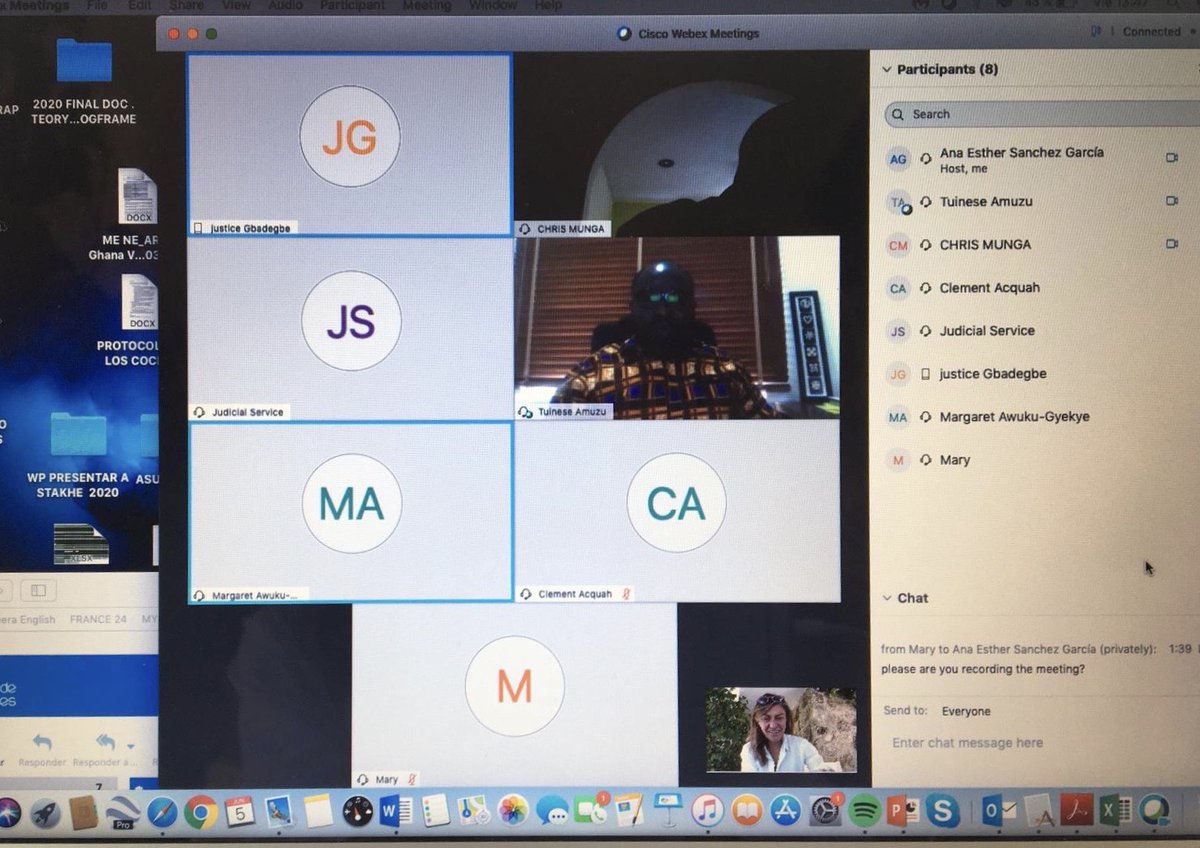This screenshot has width=1200, height=848.
Task: Open Skype from the Dock
Action: pos(942,811)
